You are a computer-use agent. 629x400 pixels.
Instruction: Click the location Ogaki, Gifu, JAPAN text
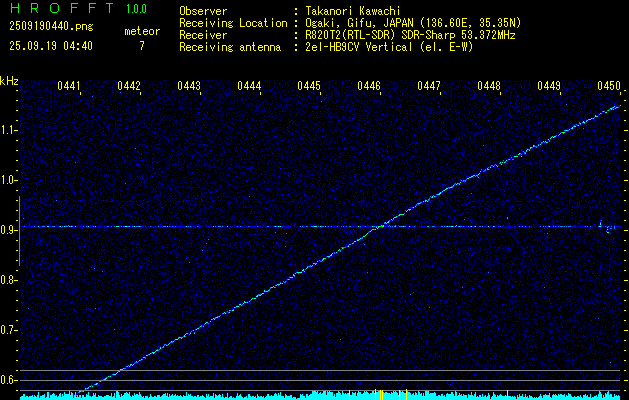412,23
